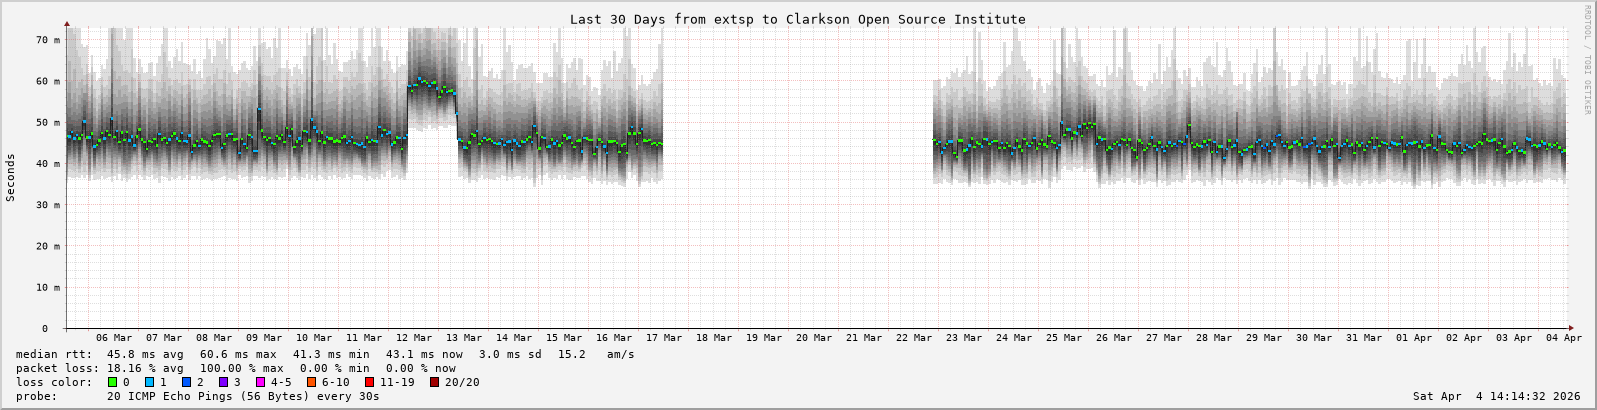Select the magenta 4-5 loss swatch
This screenshot has width=1597, height=410.
tap(261, 382)
